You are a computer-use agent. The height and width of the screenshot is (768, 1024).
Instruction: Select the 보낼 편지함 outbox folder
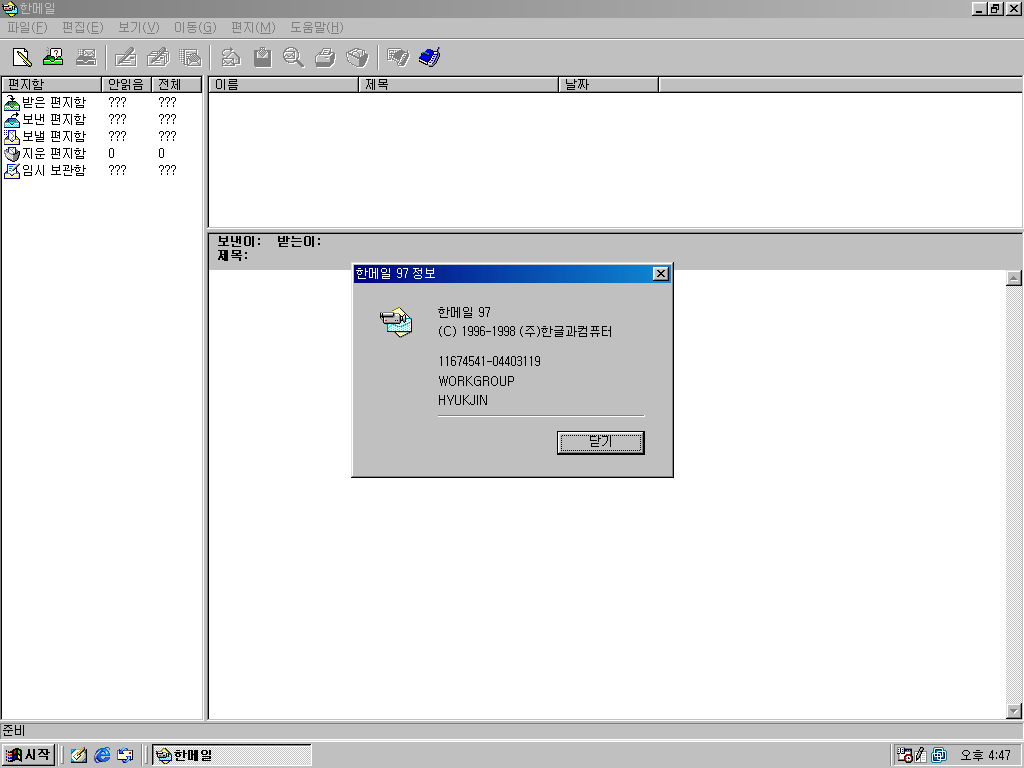(x=45, y=136)
